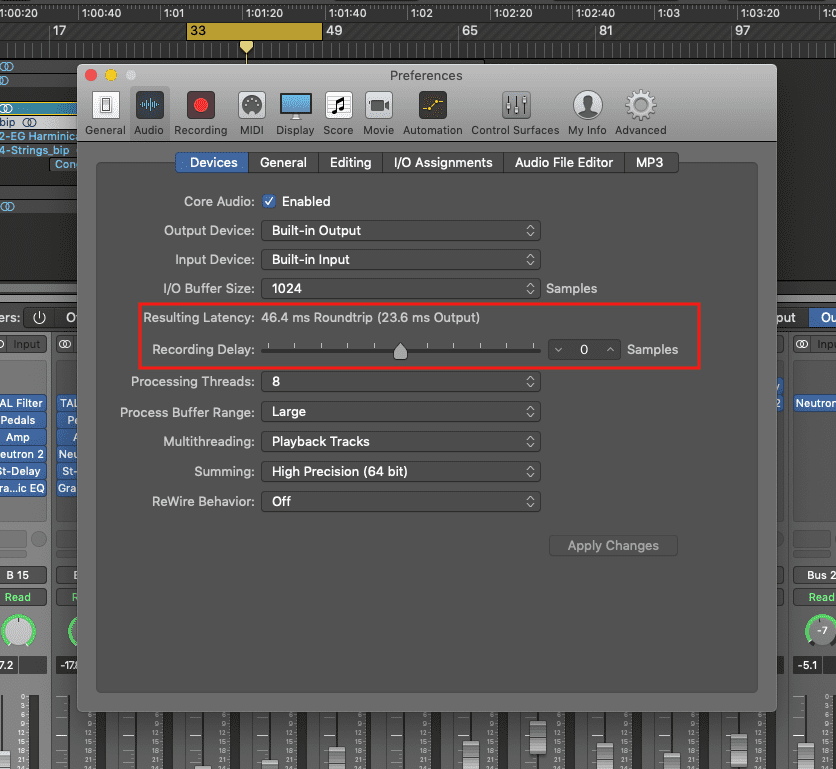Click the Neutron 2 plugin slot
This screenshot has height=769, width=836.
22,454
